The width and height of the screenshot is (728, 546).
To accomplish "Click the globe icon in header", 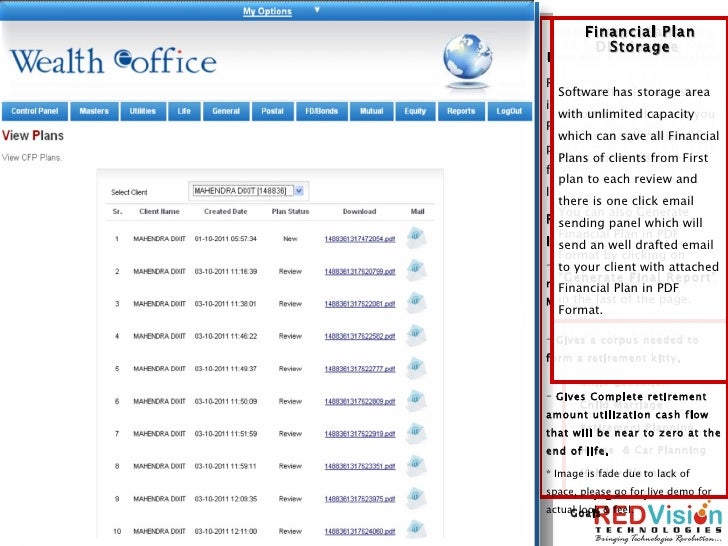I will tap(467, 60).
